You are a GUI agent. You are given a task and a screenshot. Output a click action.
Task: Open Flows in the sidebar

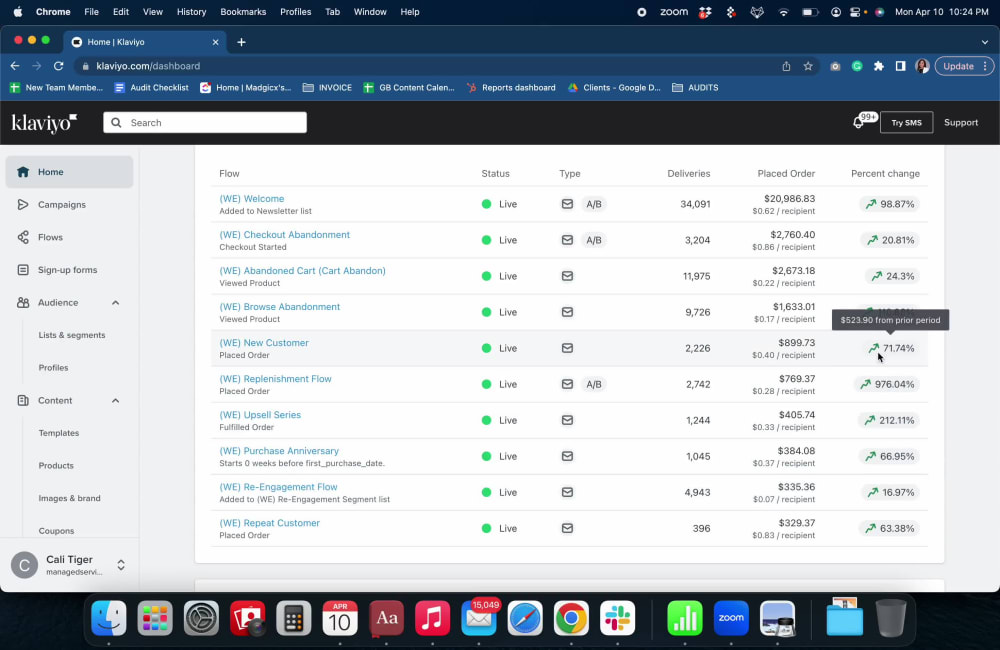50,237
